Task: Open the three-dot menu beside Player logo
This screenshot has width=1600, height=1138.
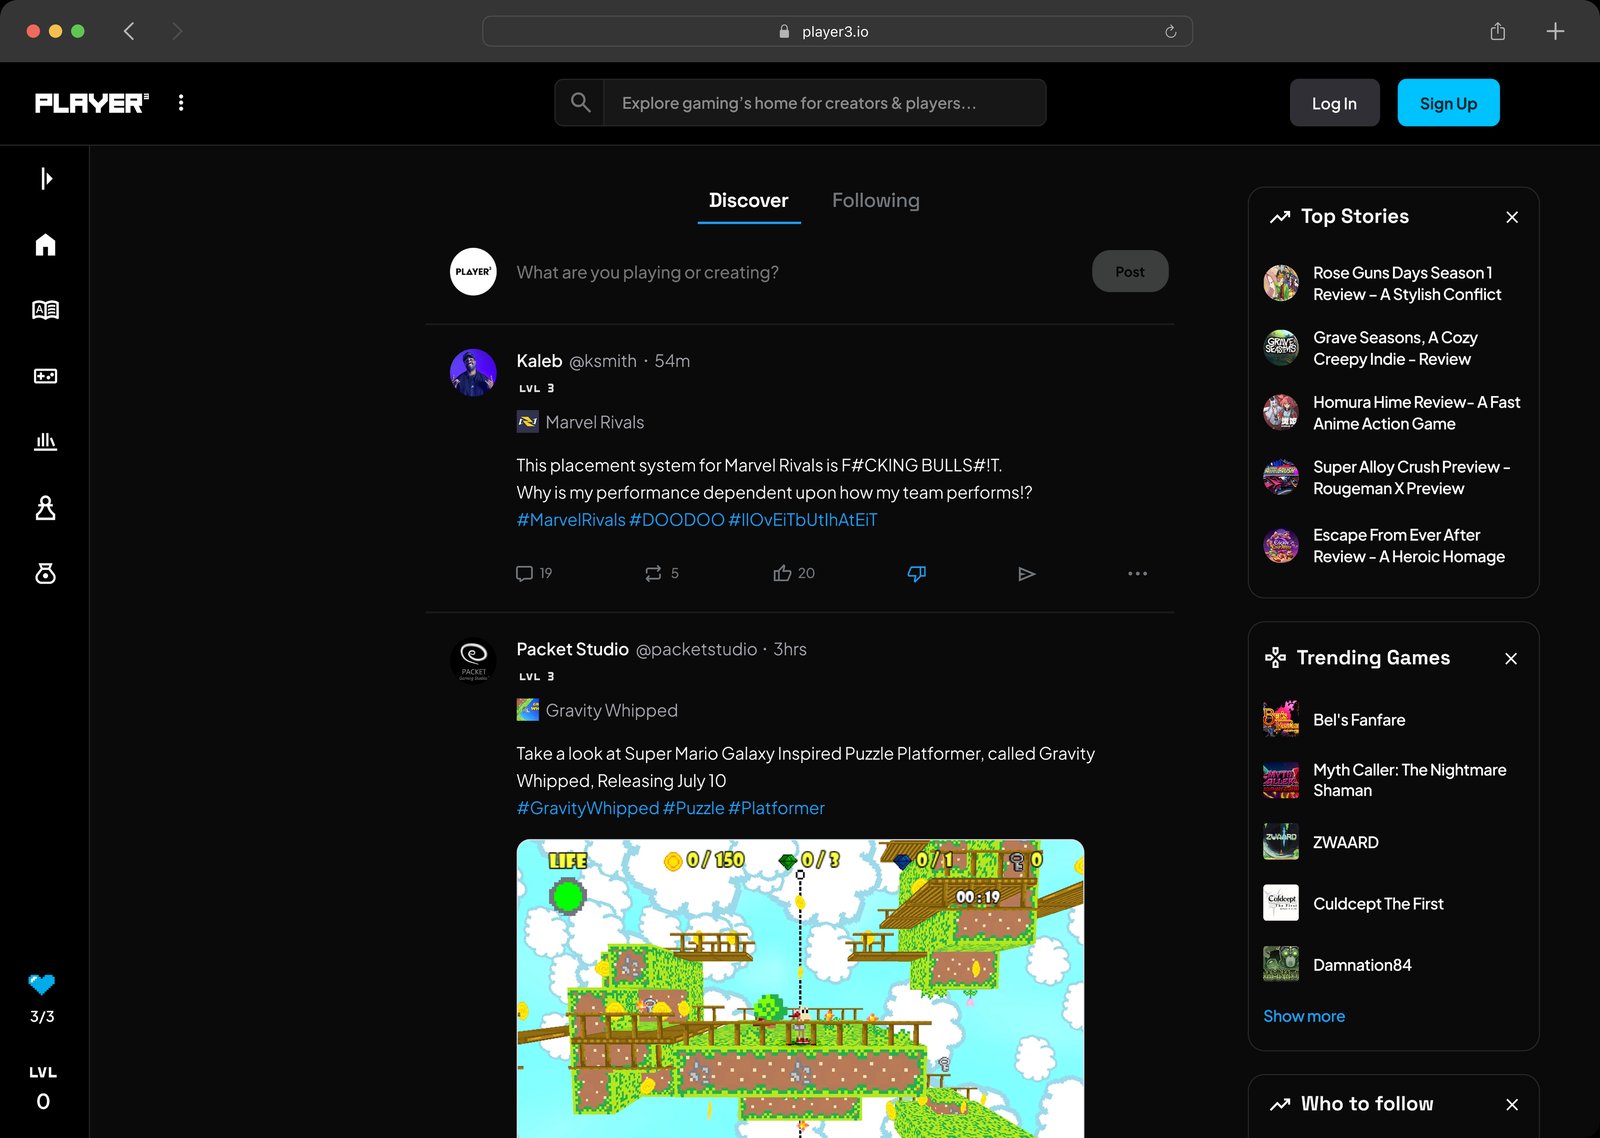Action: [x=181, y=103]
